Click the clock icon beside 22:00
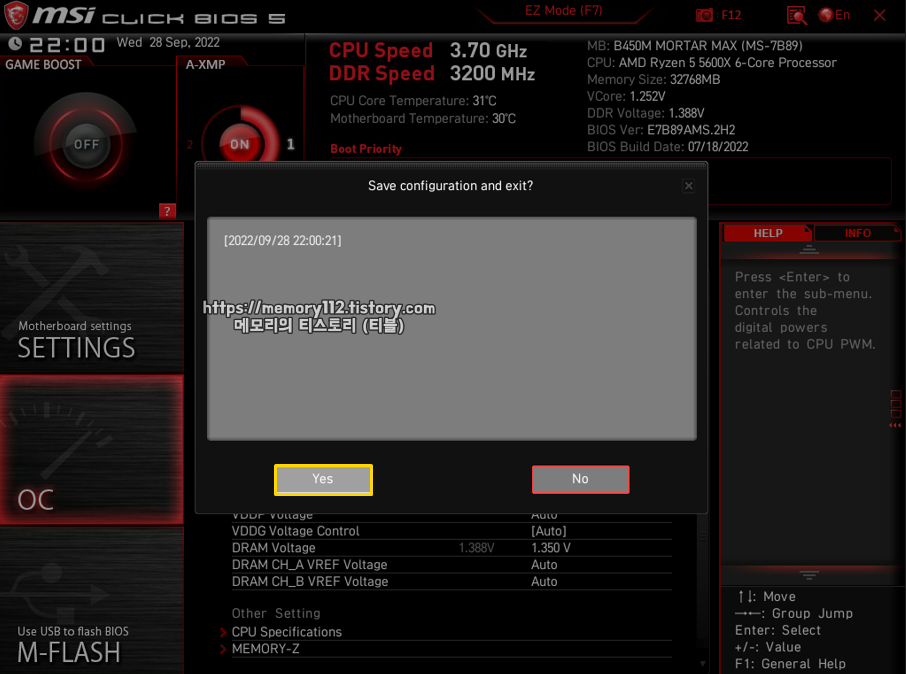 [x=15, y=43]
